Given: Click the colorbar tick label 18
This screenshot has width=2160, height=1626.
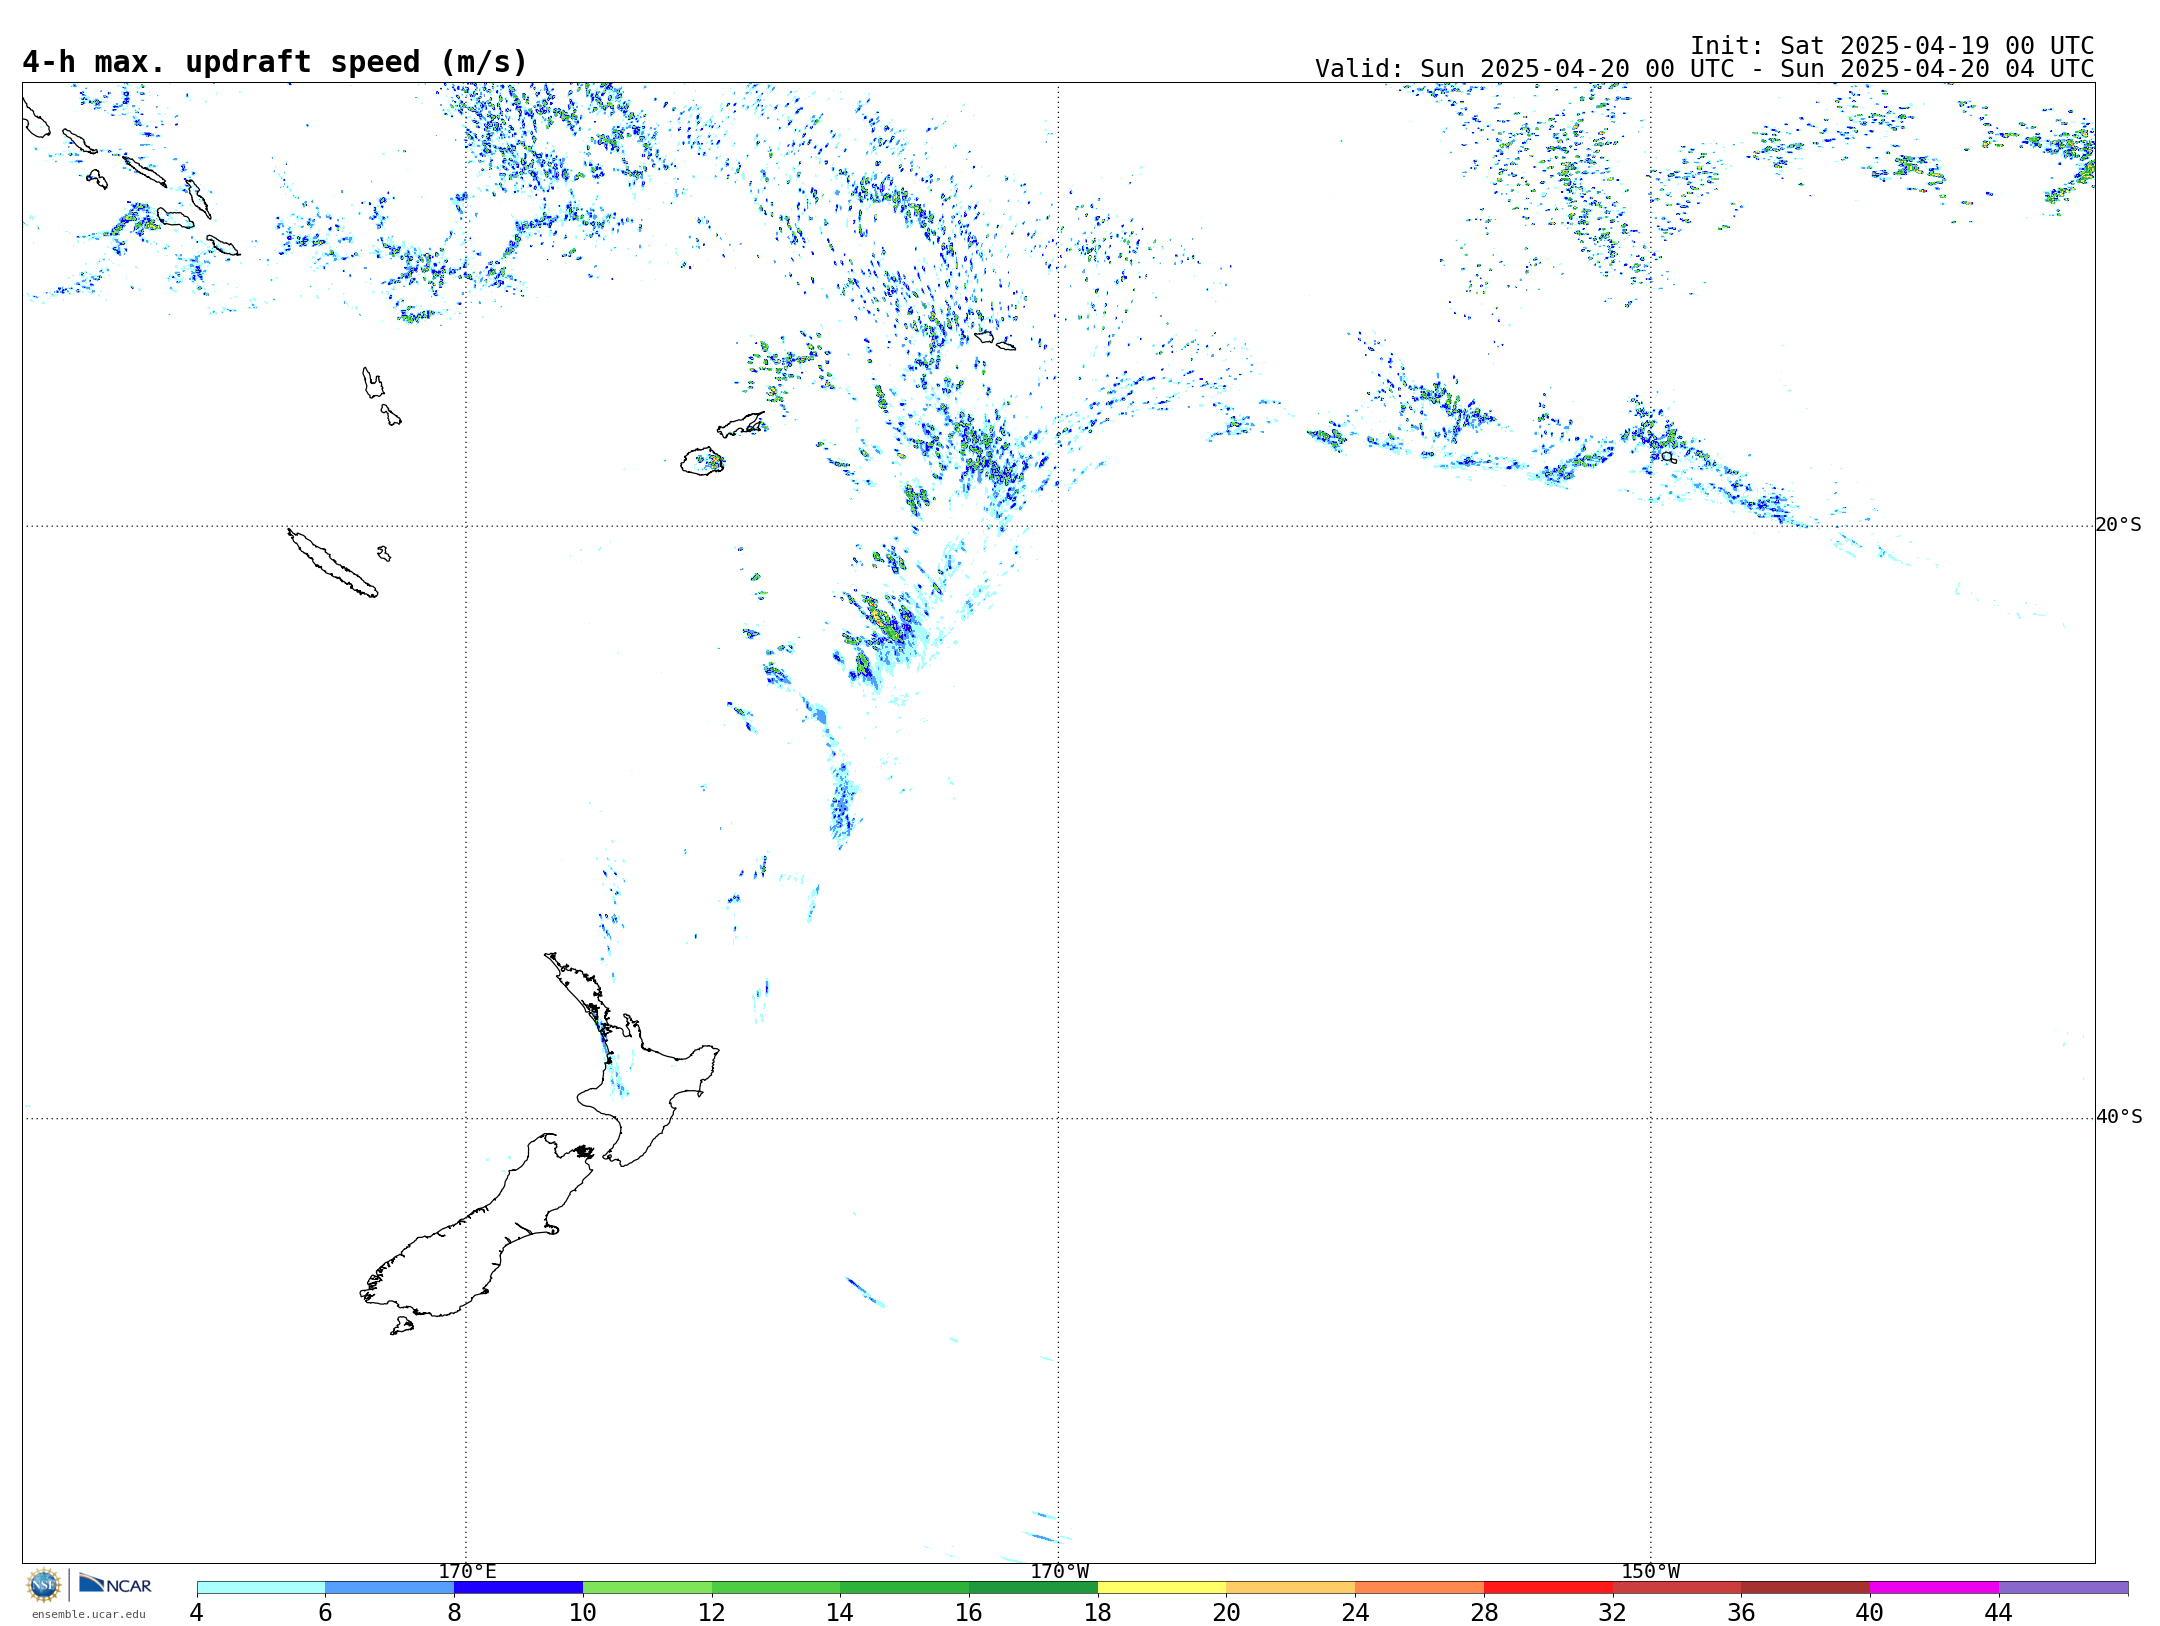Looking at the screenshot, I should click(1098, 1612).
